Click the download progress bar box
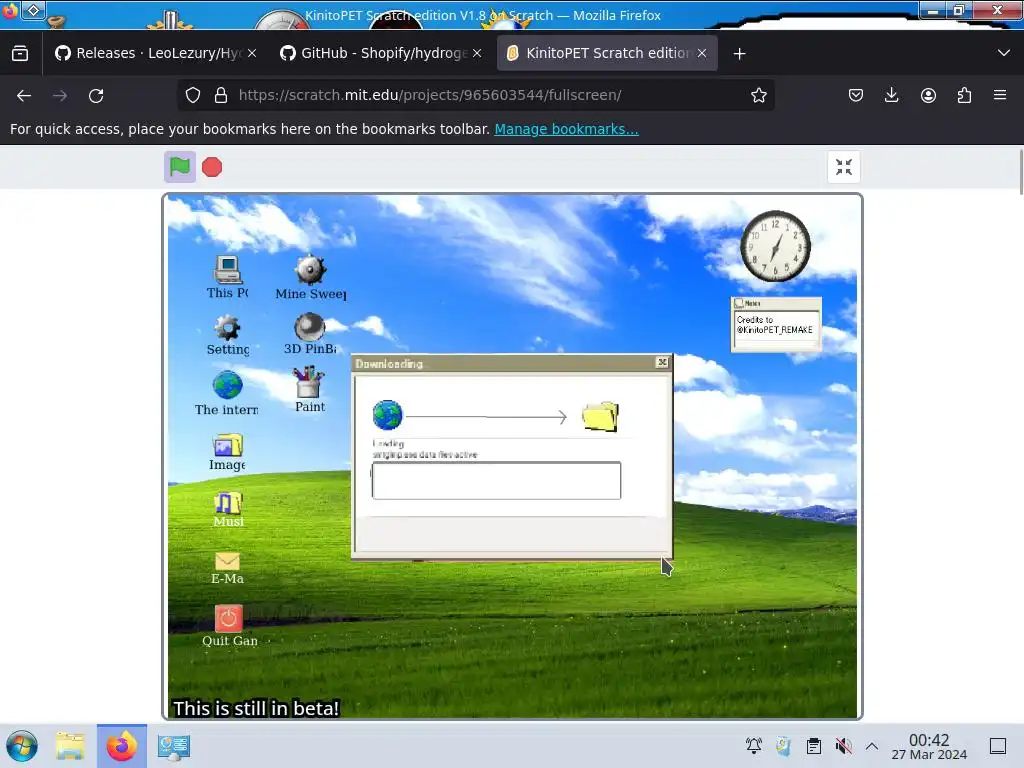This screenshot has width=1024, height=768. point(496,481)
